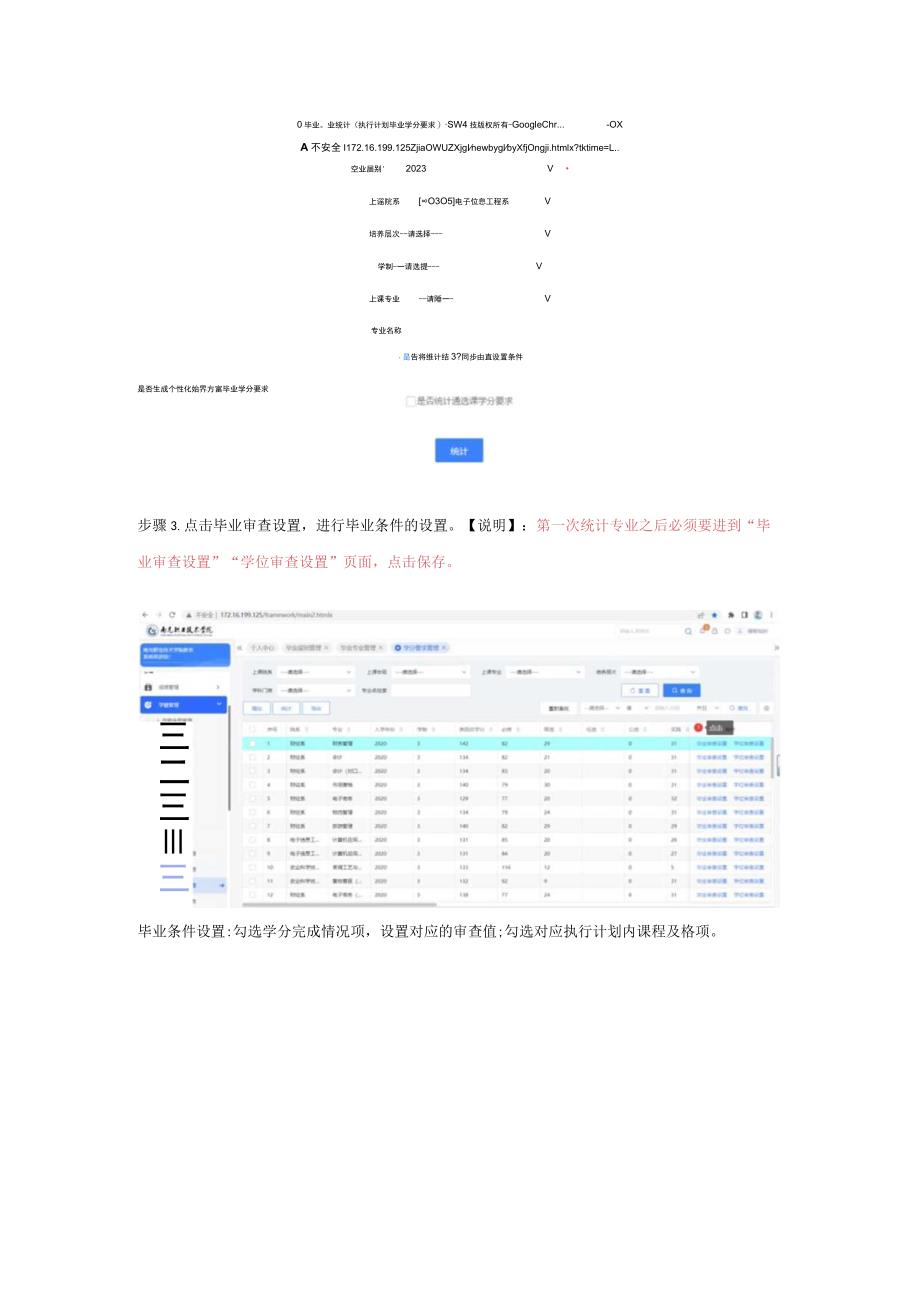The height and width of the screenshot is (1301, 920).
Task: Open the settings gear at the toolbar's right end
Action: coord(766,708)
